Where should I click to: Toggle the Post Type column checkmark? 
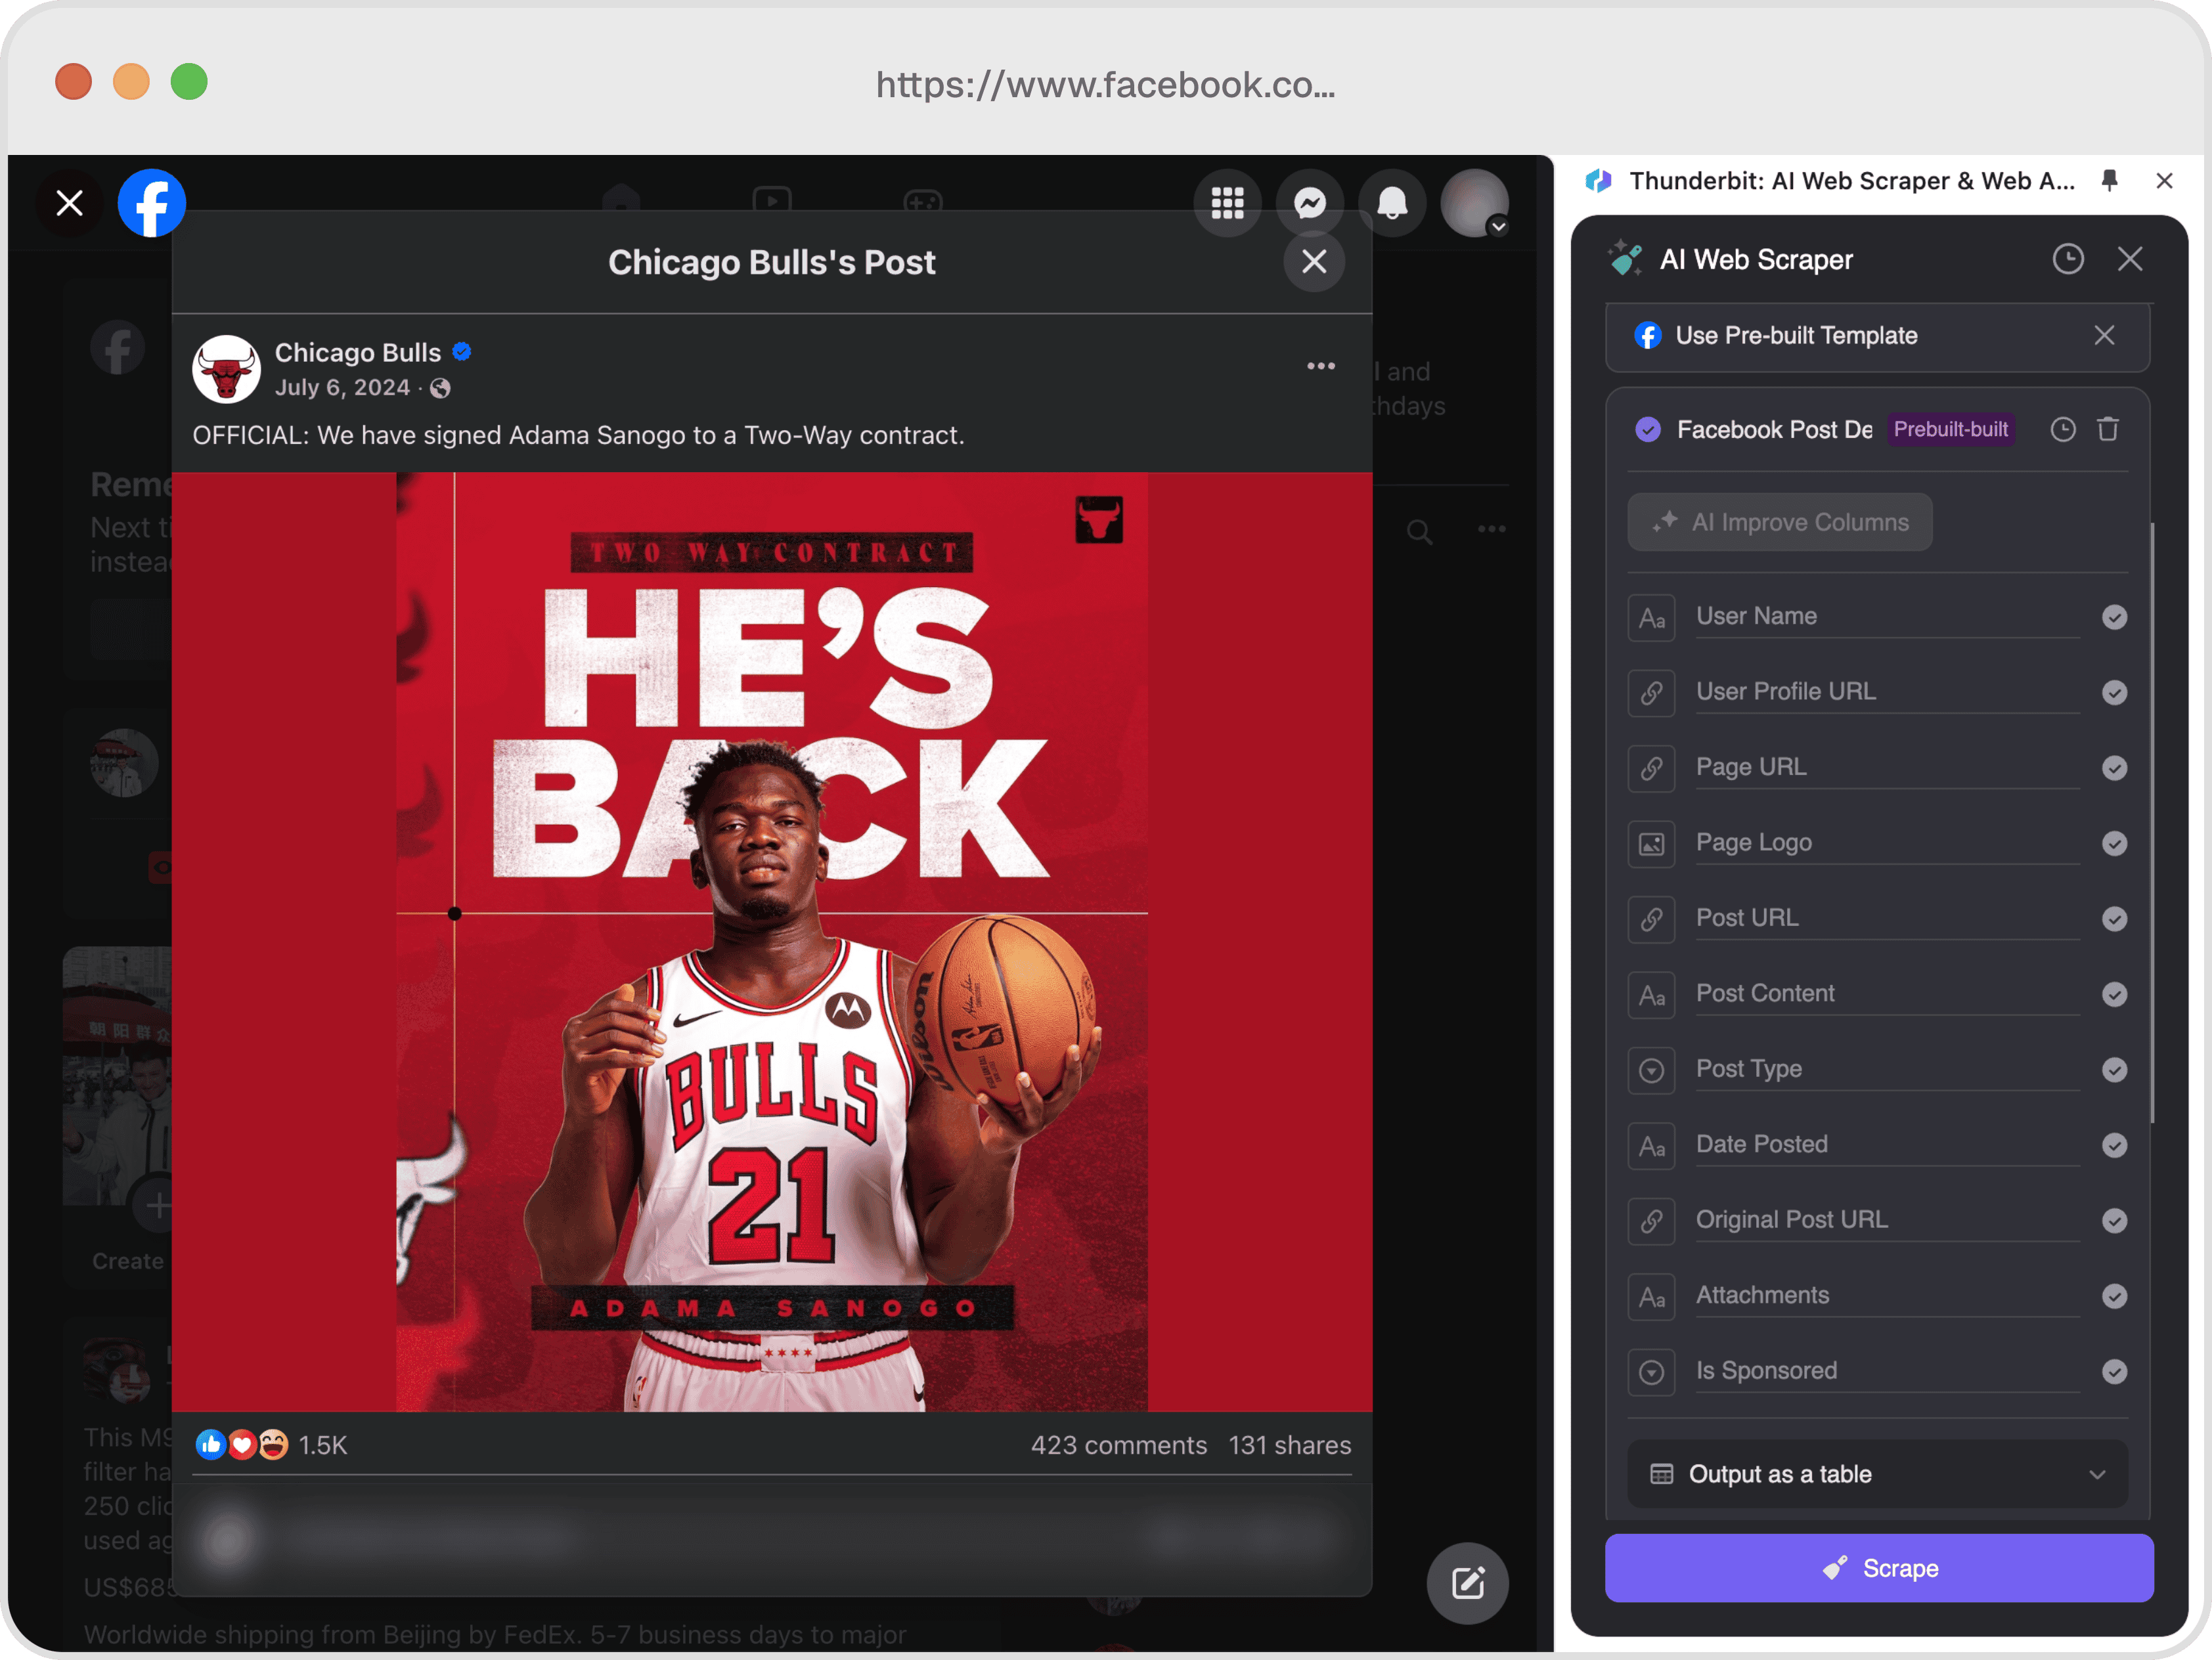click(2114, 1070)
